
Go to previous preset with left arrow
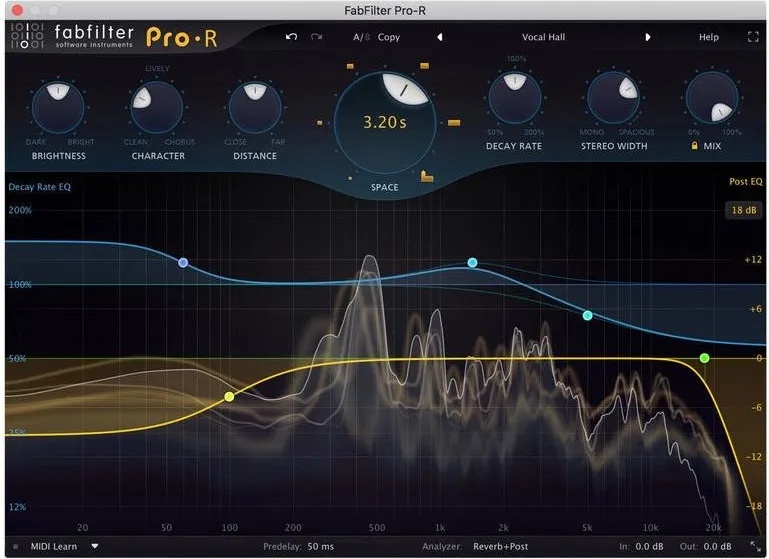tap(440, 37)
